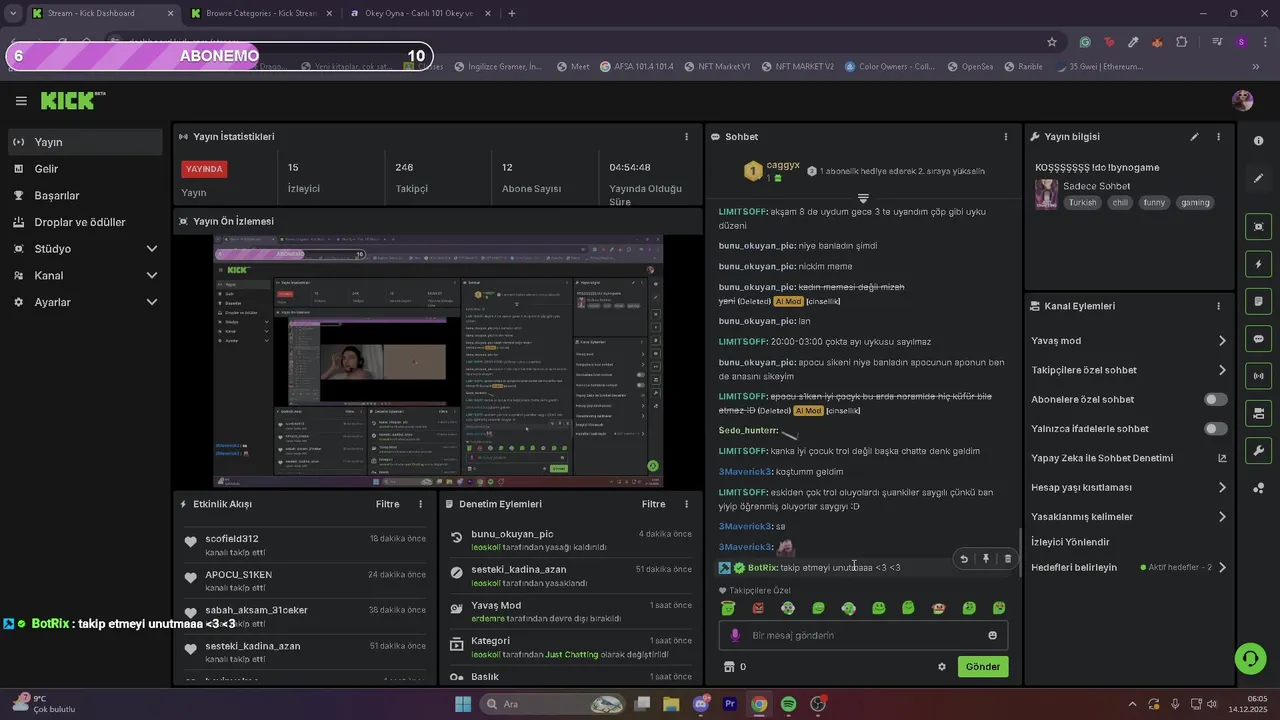Select Yayın in the sidebar

(x=86, y=142)
